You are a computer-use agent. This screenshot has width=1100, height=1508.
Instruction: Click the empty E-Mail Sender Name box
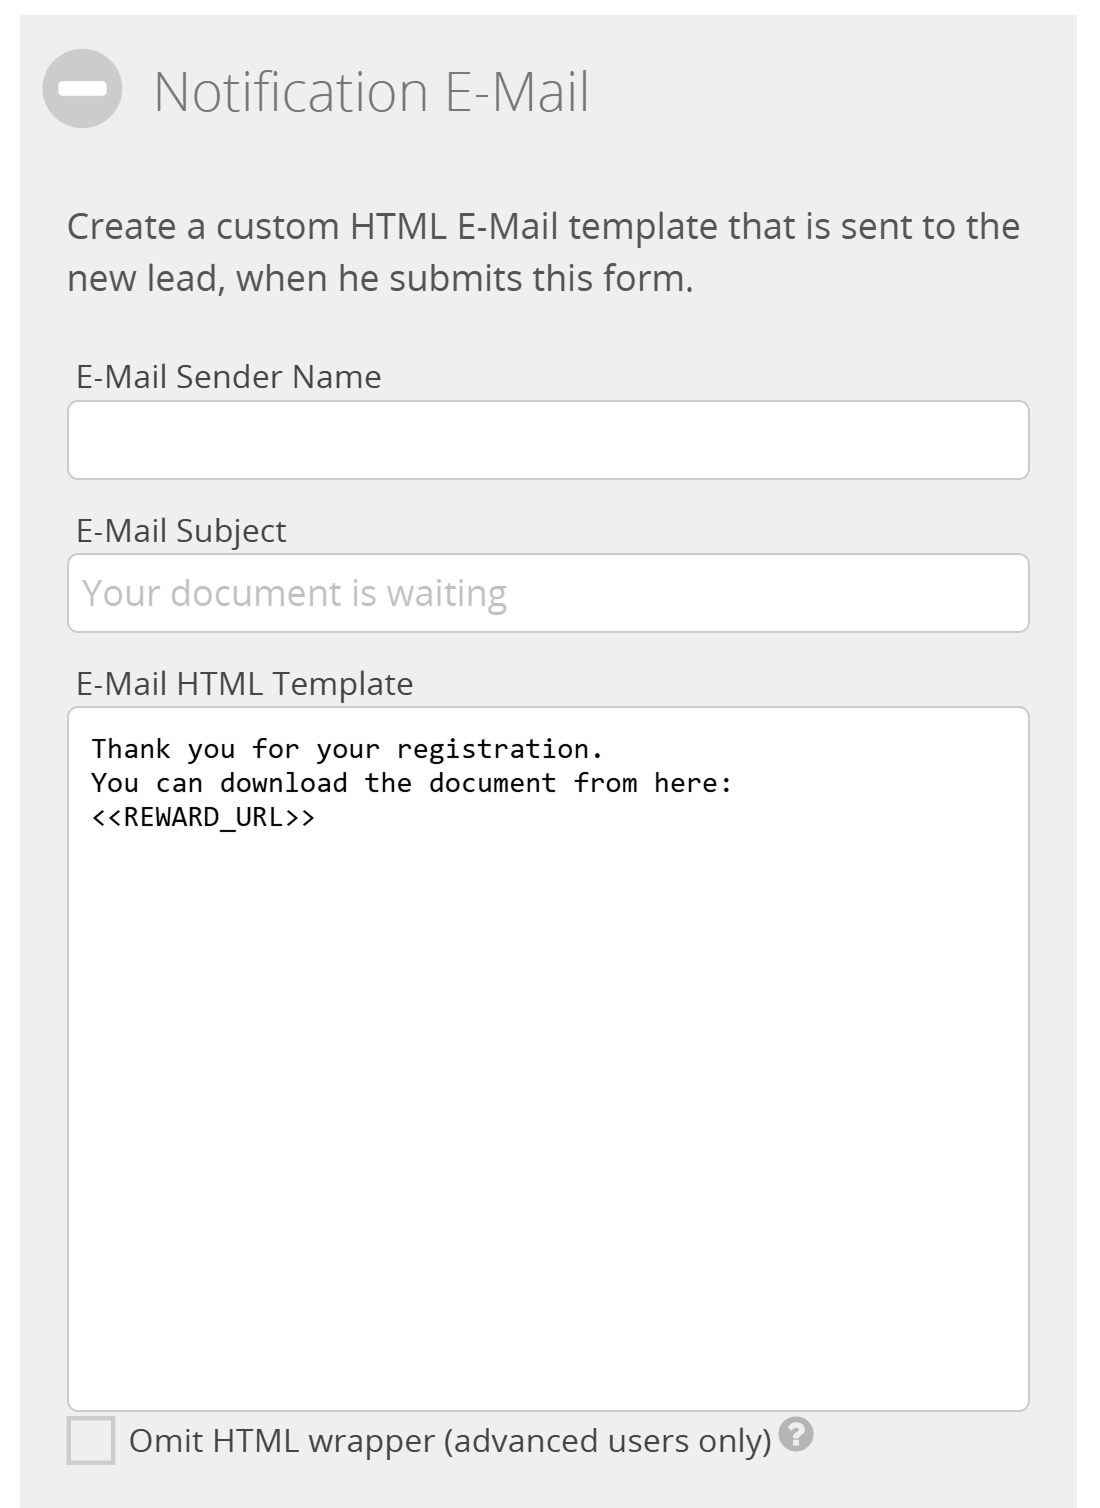(x=547, y=439)
